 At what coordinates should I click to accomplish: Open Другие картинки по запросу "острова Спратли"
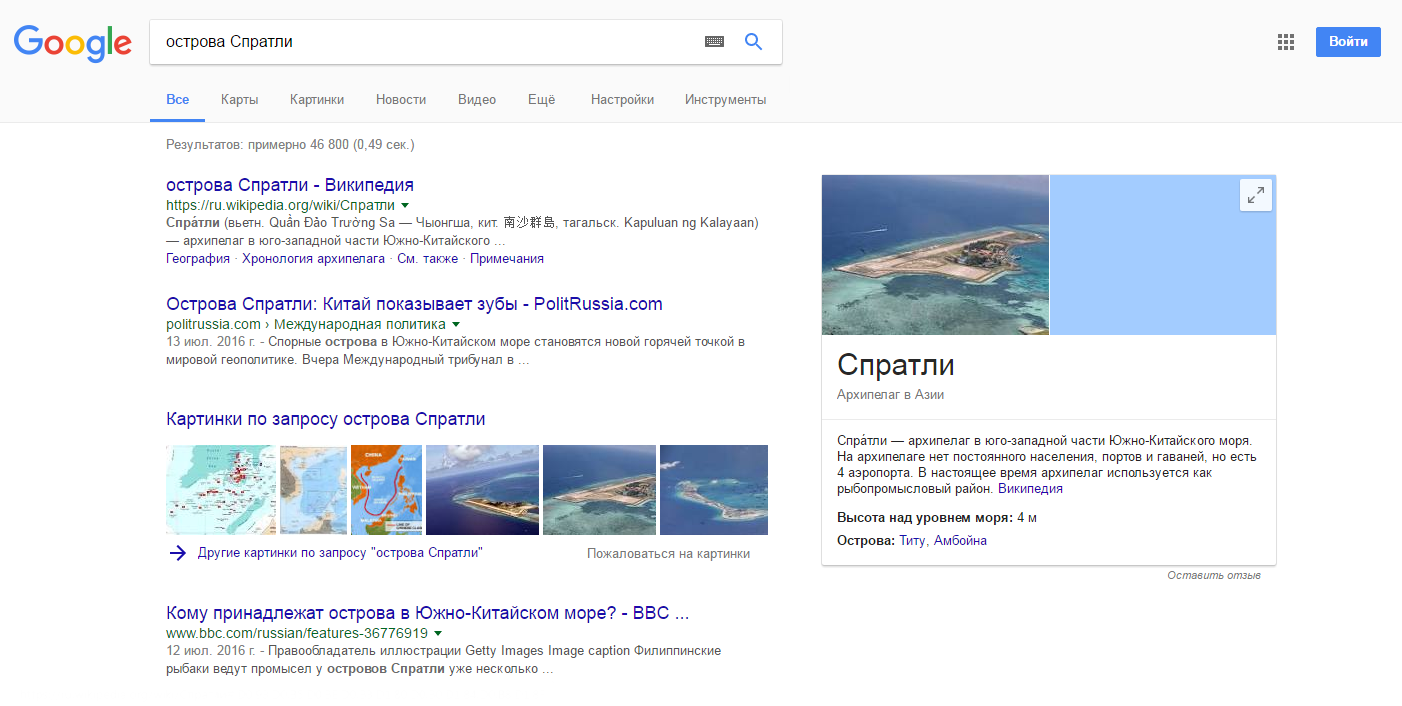(340, 553)
